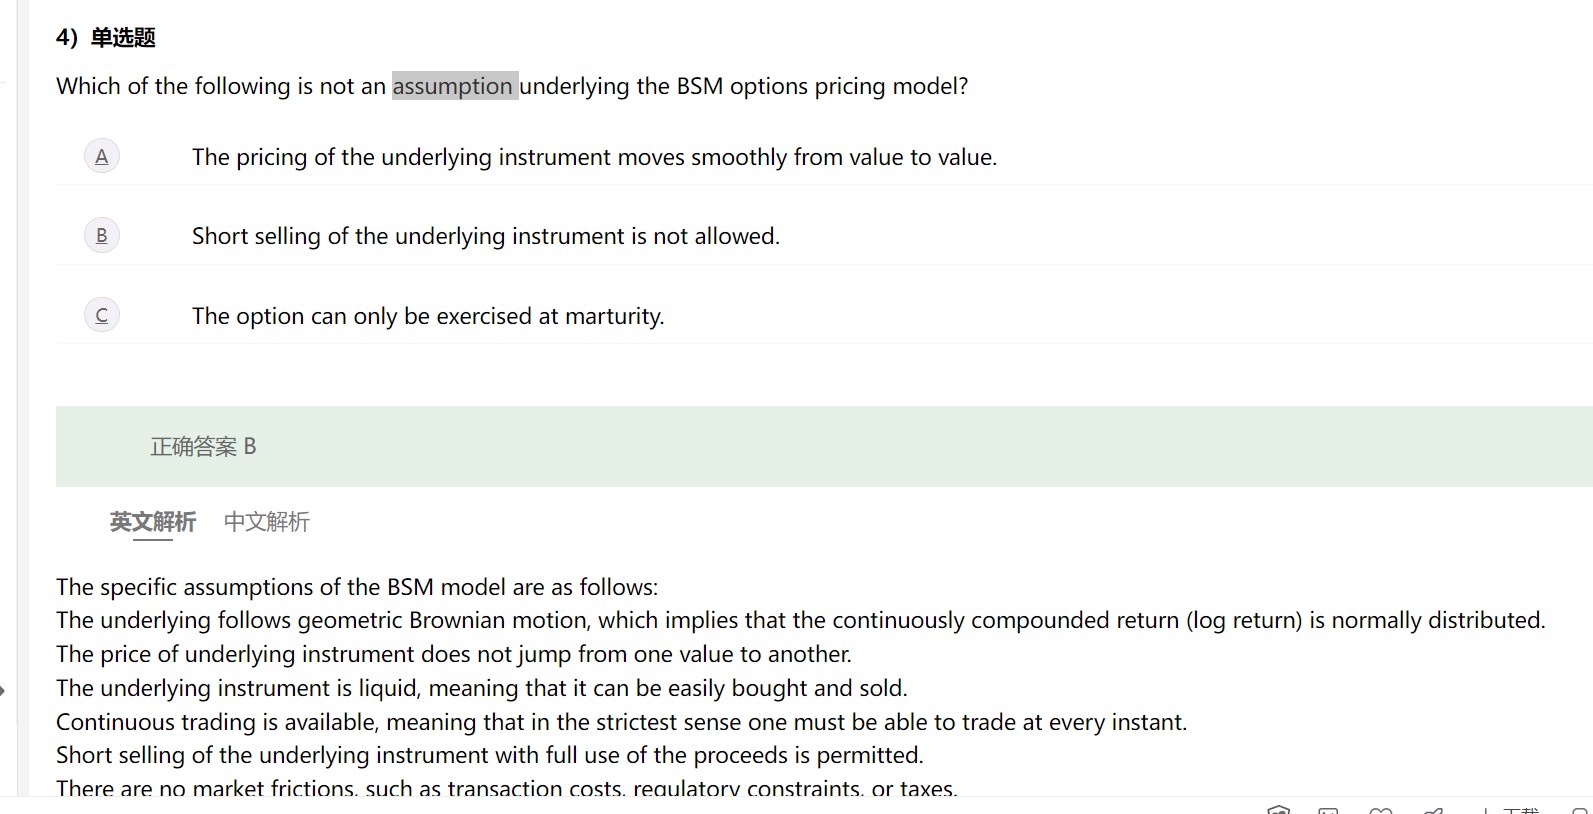Click the rightmost icon in bottom bar
1593x814 pixels.
1580,809
